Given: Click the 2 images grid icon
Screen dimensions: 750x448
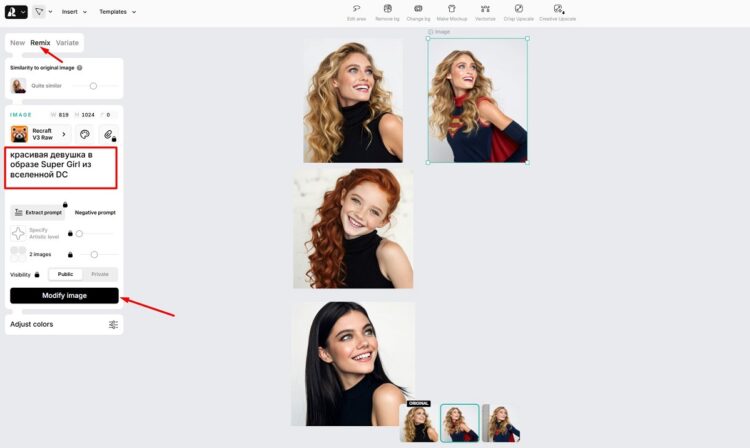Looking at the screenshot, I should (x=18, y=254).
